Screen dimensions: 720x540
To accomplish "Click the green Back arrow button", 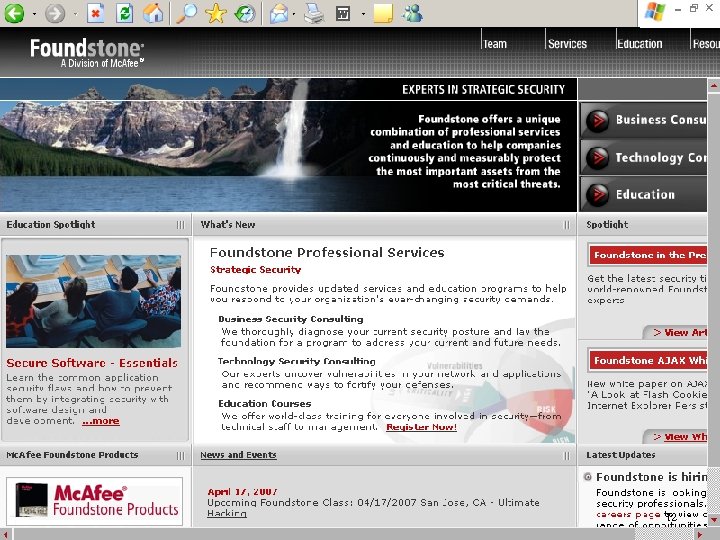I will (x=14, y=13).
